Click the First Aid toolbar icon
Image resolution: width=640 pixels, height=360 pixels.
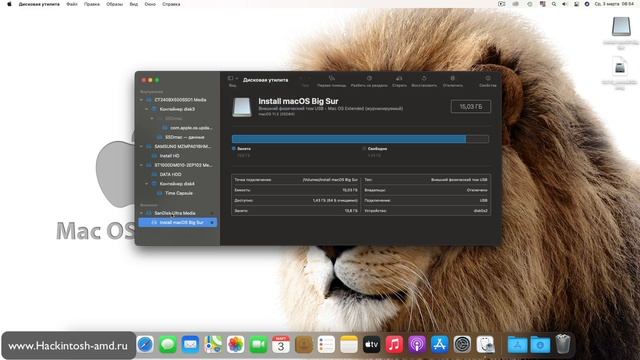(x=331, y=78)
